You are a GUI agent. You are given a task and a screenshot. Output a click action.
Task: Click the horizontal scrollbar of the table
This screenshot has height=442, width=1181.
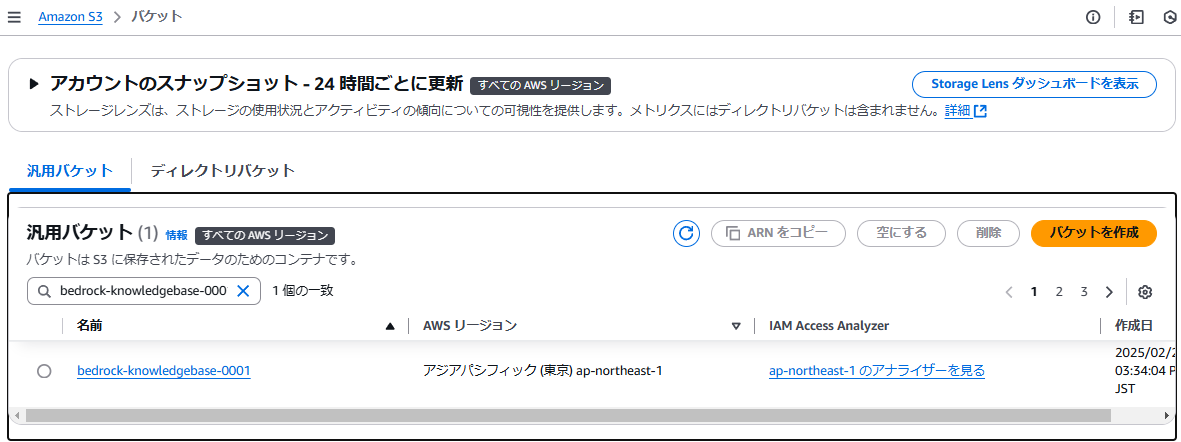[x=568, y=416]
